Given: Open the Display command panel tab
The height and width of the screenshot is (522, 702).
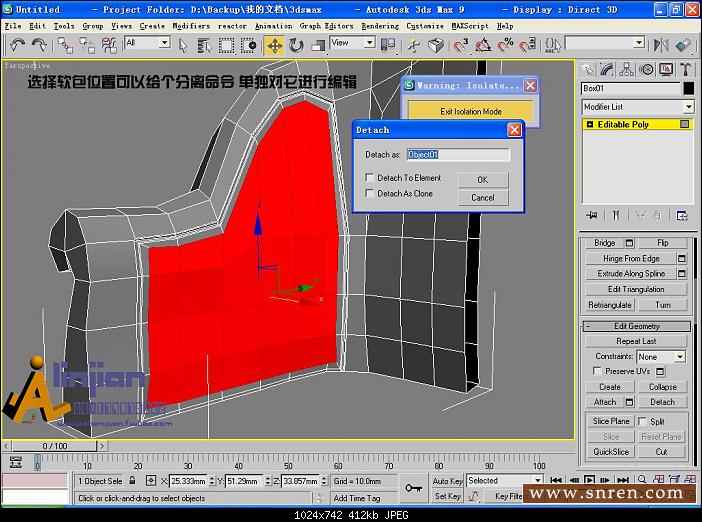Looking at the screenshot, I should point(666,69).
